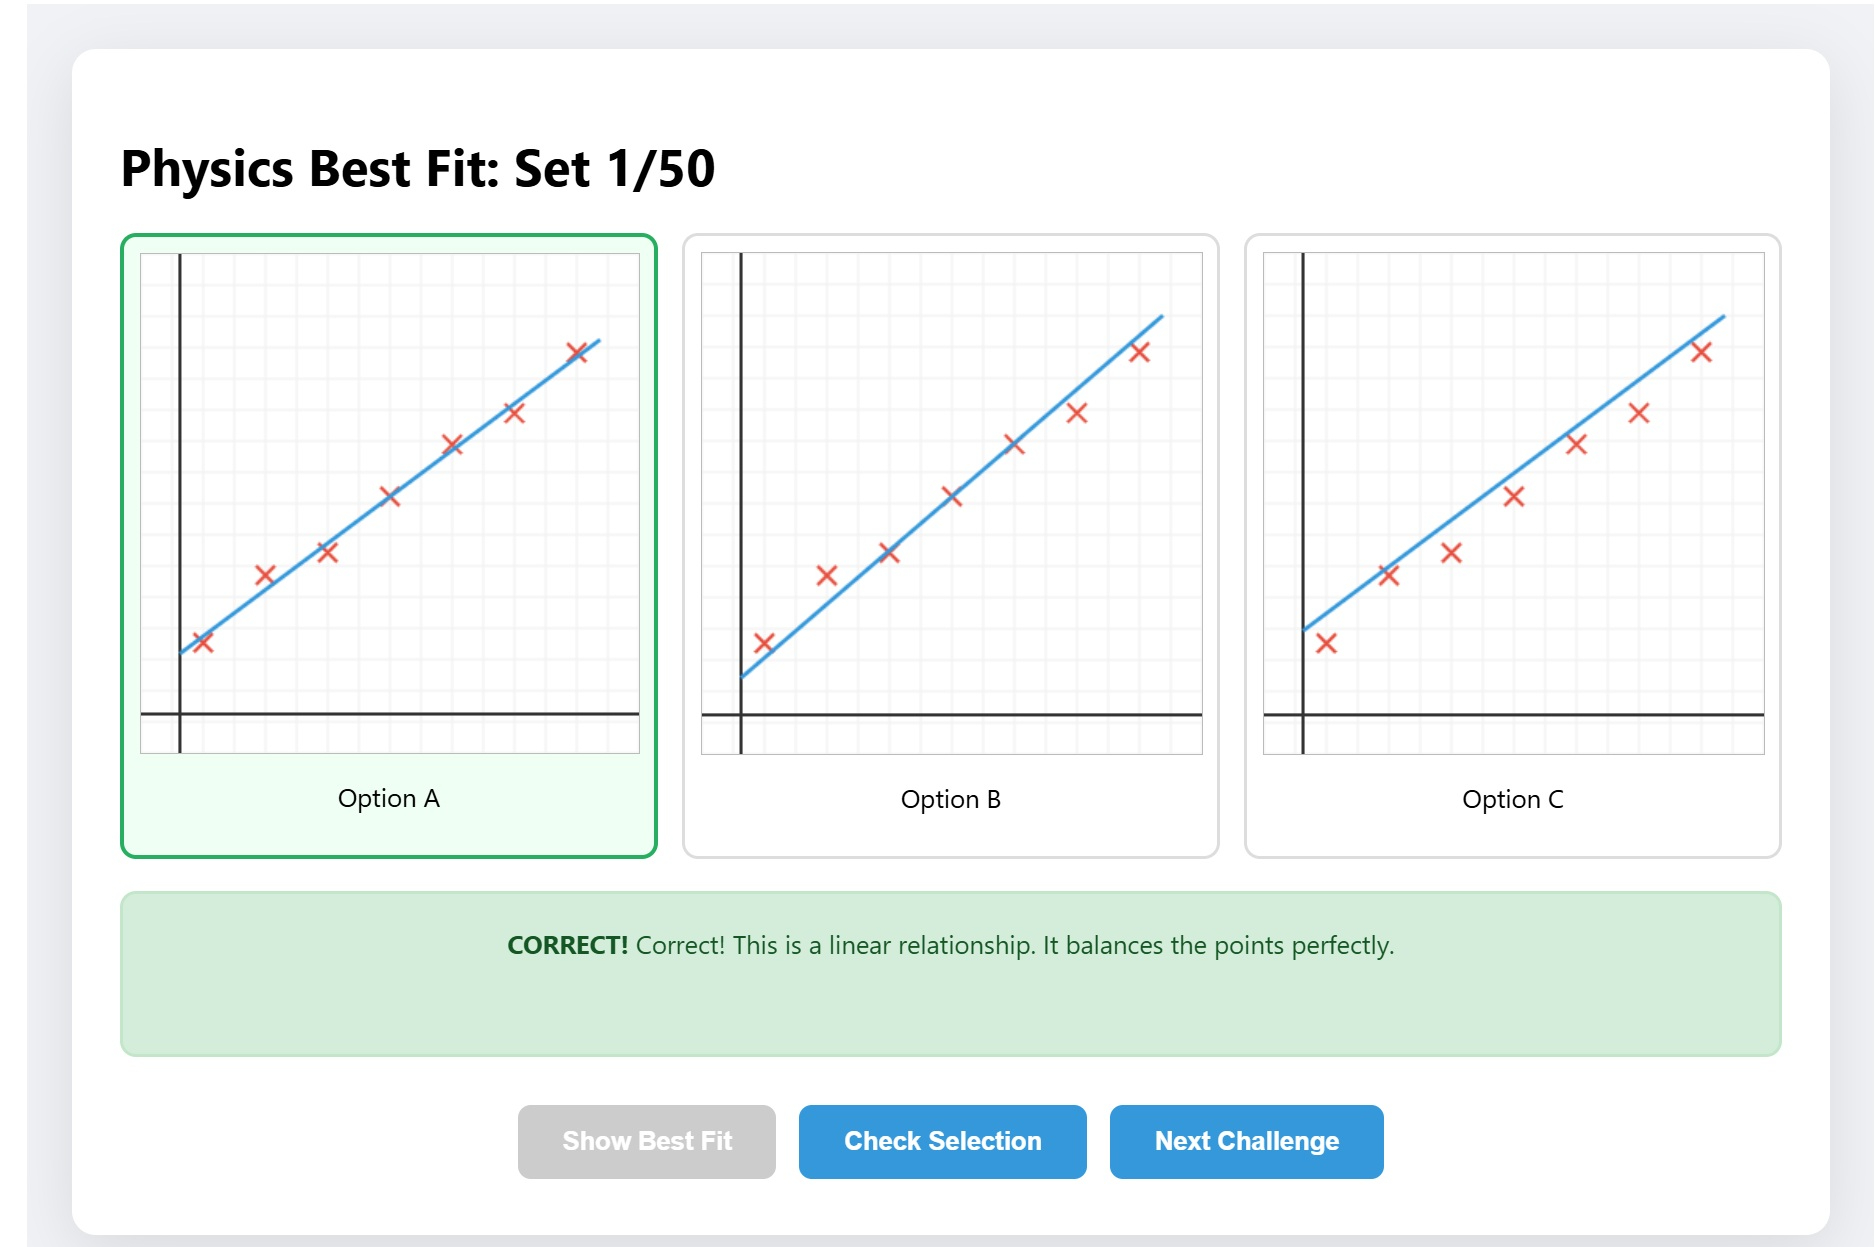Click the topmost red cross in Option B

coord(1139,352)
